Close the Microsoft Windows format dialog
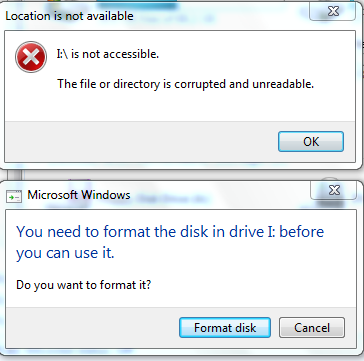364x361 pixels. click(333, 190)
